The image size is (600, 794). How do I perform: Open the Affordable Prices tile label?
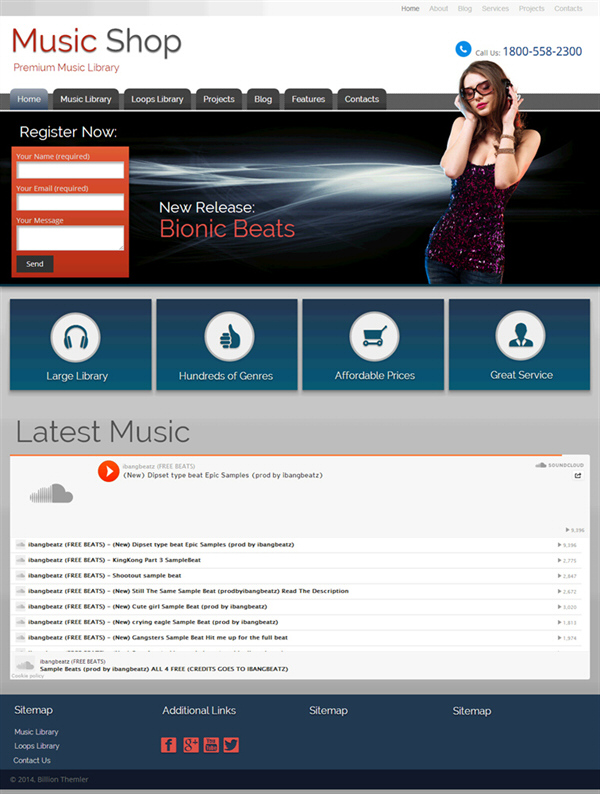[x=375, y=375]
